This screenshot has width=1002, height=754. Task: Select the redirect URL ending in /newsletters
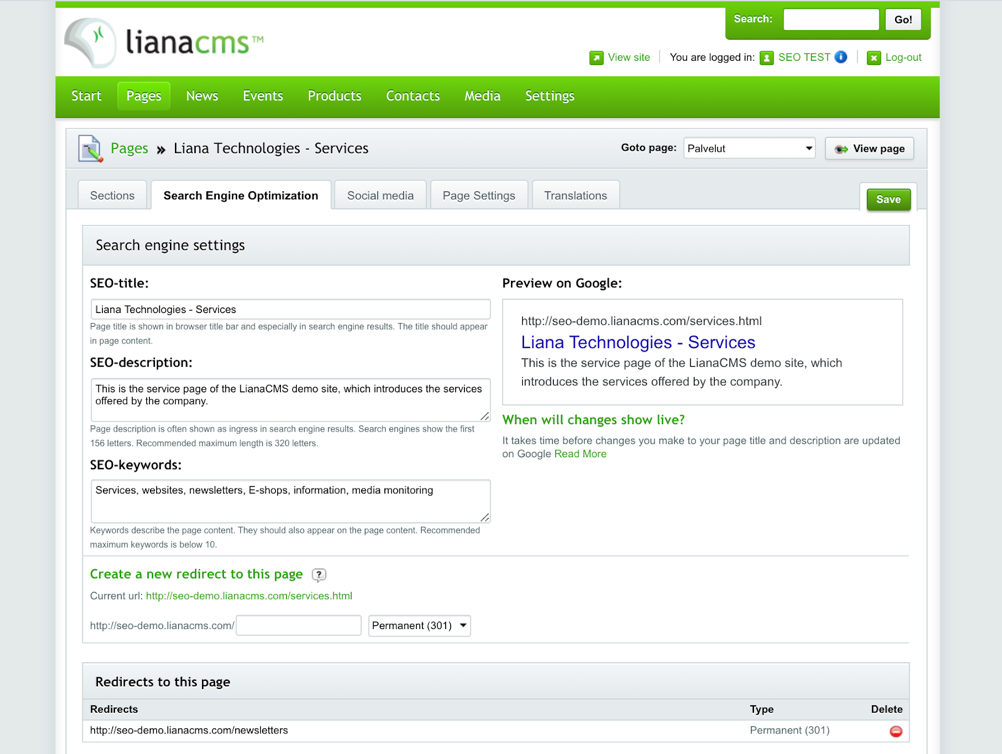(x=189, y=730)
